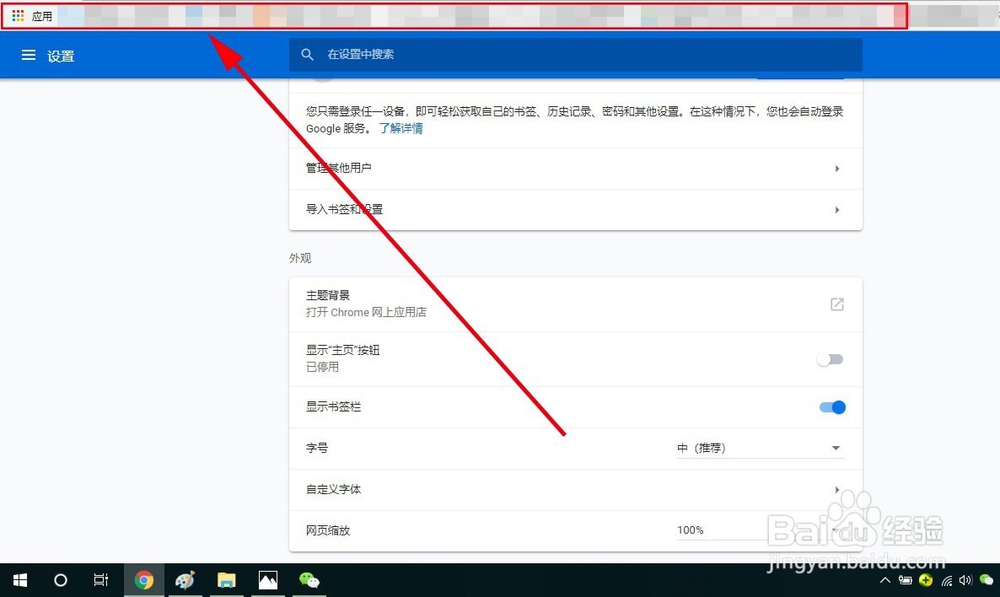Open the 了解详情 link
This screenshot has width=1000, height=597.
(x=401, y=128)
